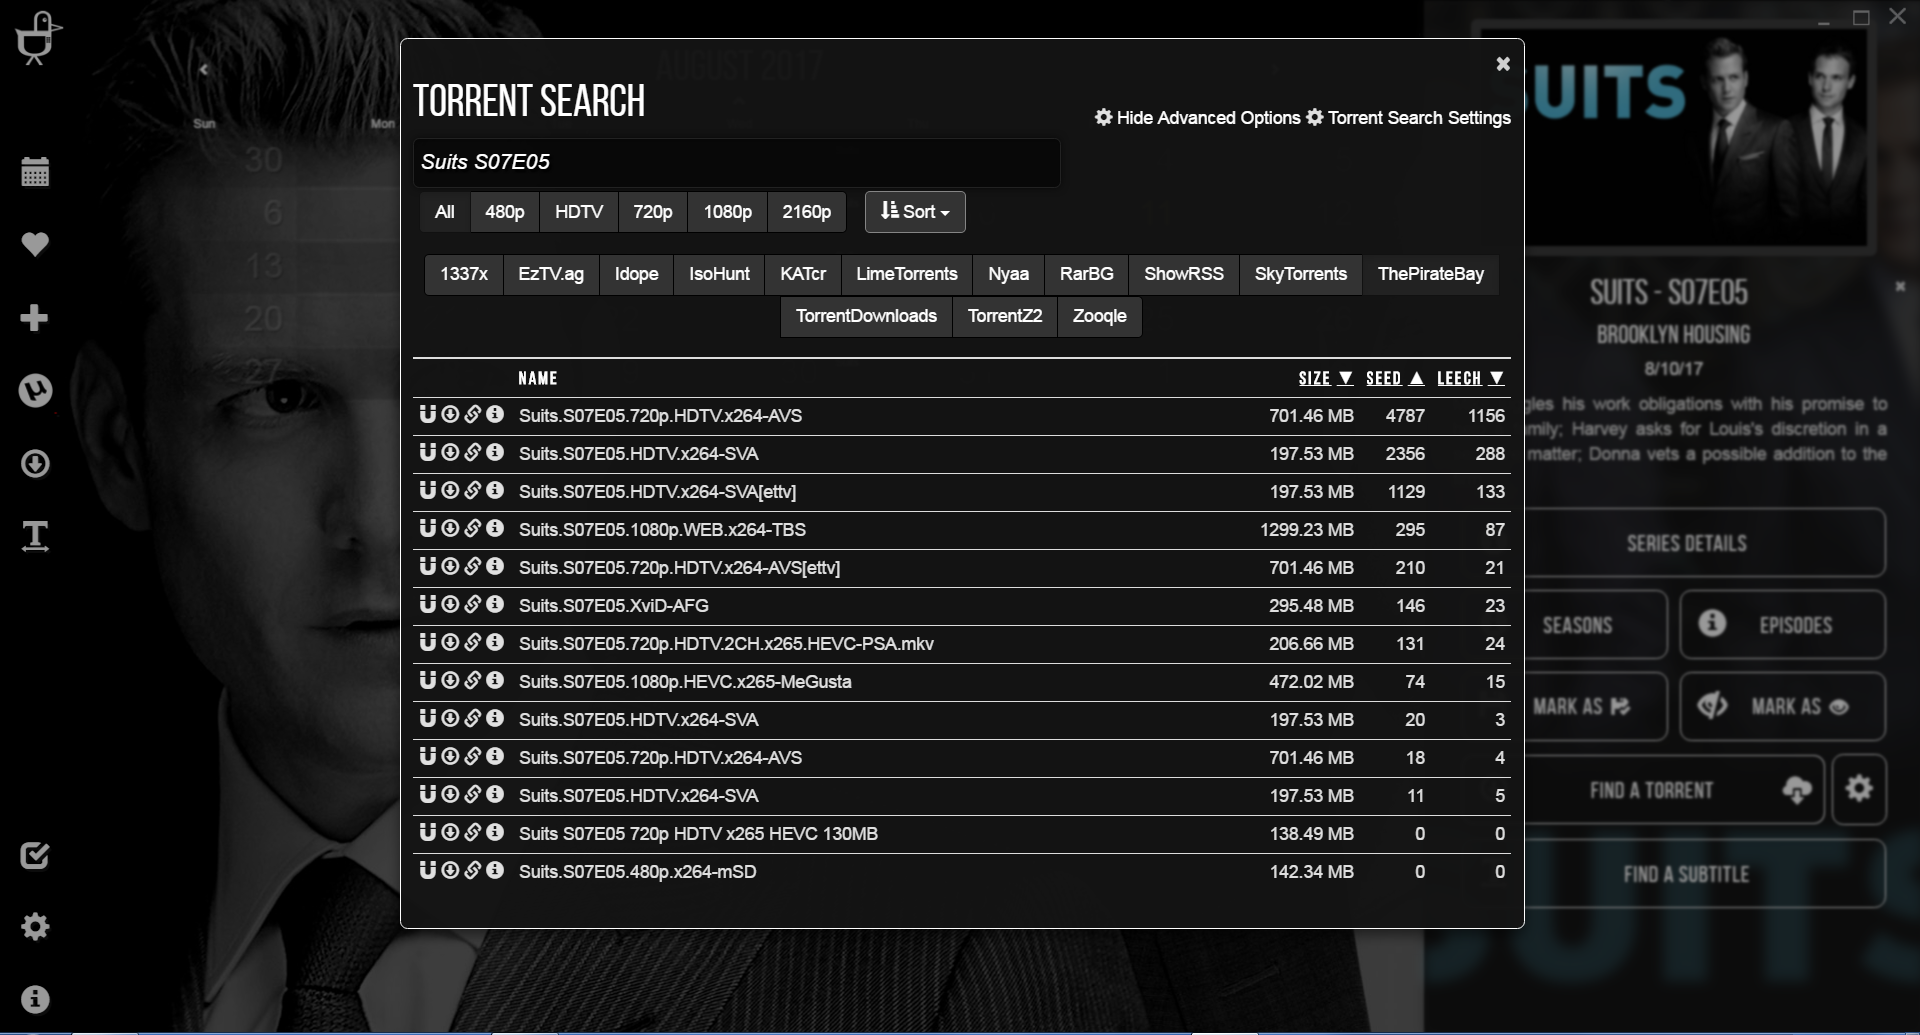
Task: Close the Torrent Search dialog
Action: [x=1502, y=64]
